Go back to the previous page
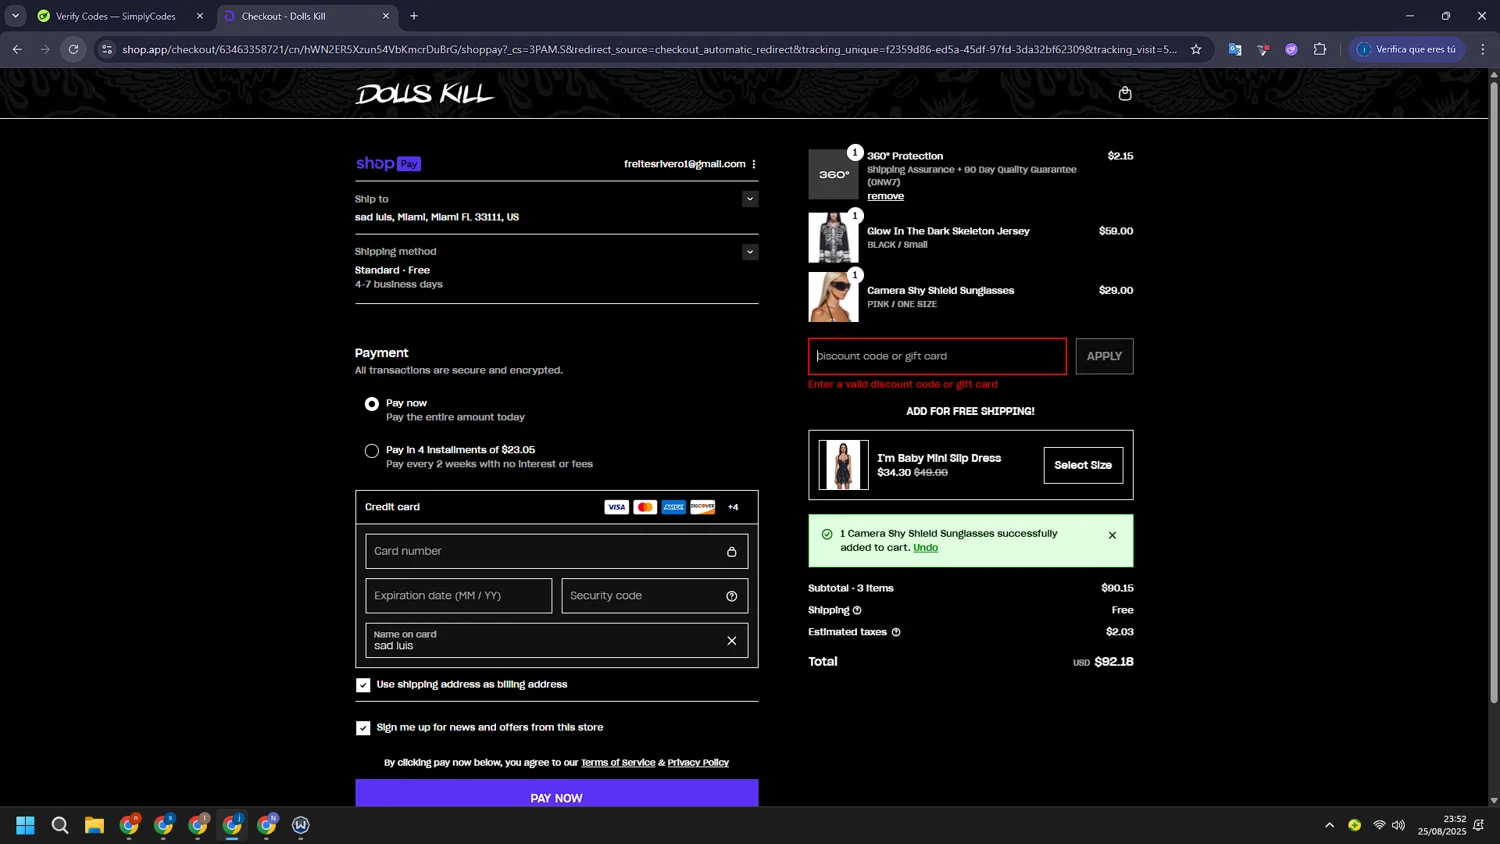Viewport: 1500px width, 844px height. 17,49
